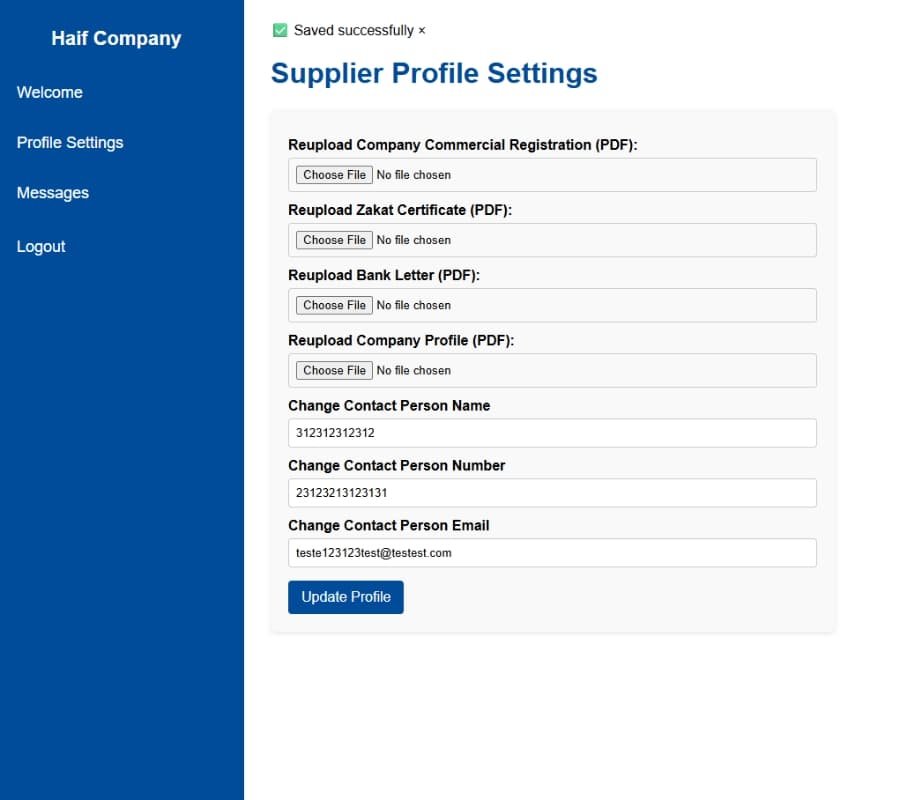The image size is (900, 800).
Task: Select Profile Settings in the sidebar
Action: [70, 142]
